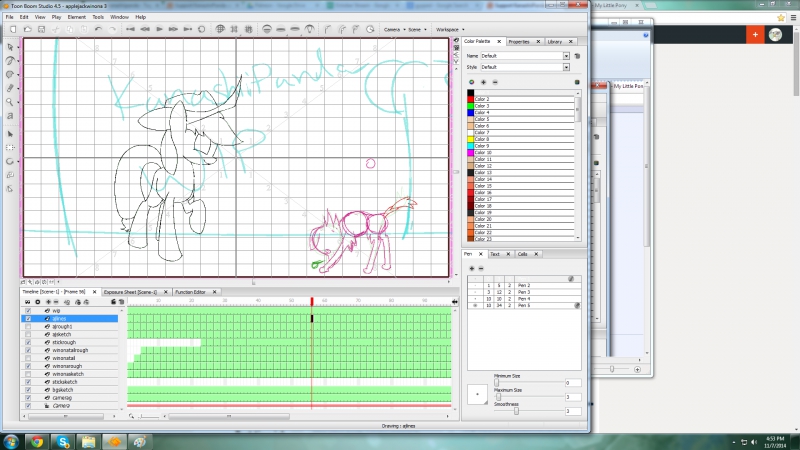This screenshot has height=450, width=800.
Task: Click the Undo arrow icon
Action: point(97,28)
